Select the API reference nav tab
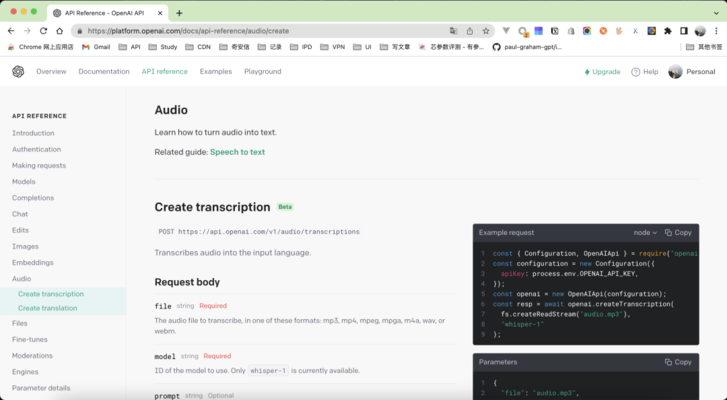727x400 pixels. pyautogui.click(x=165, y=71)
